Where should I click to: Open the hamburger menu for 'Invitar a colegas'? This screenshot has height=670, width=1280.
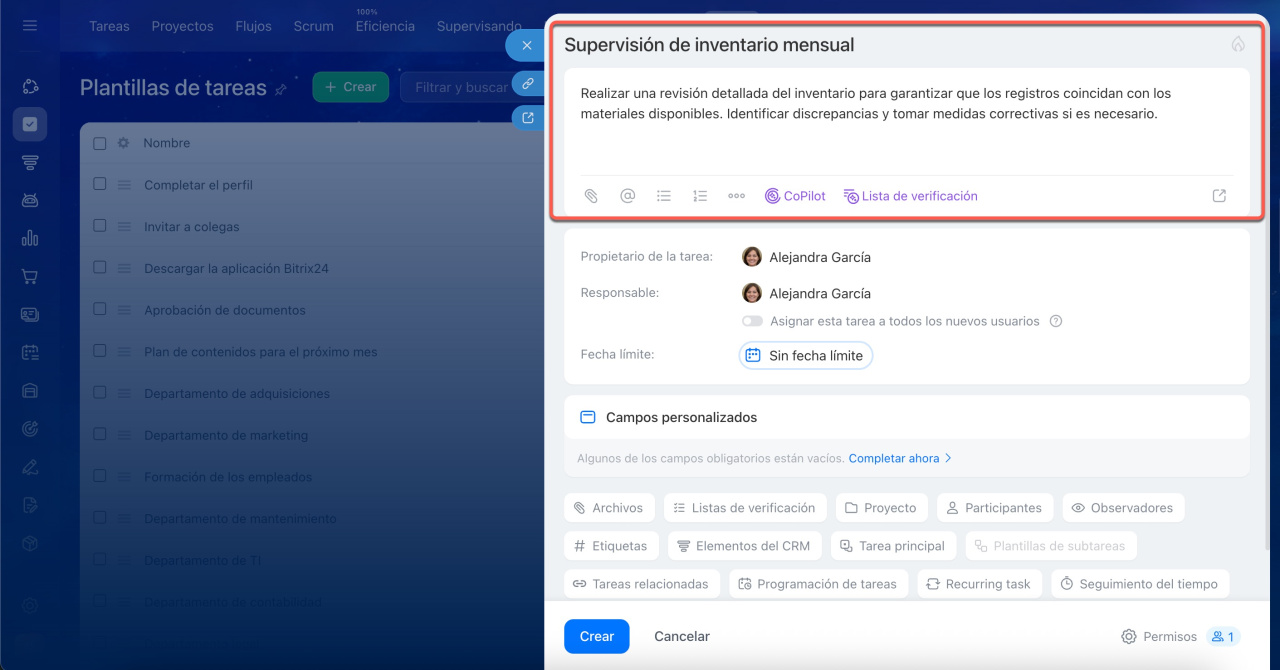[125, 227]
